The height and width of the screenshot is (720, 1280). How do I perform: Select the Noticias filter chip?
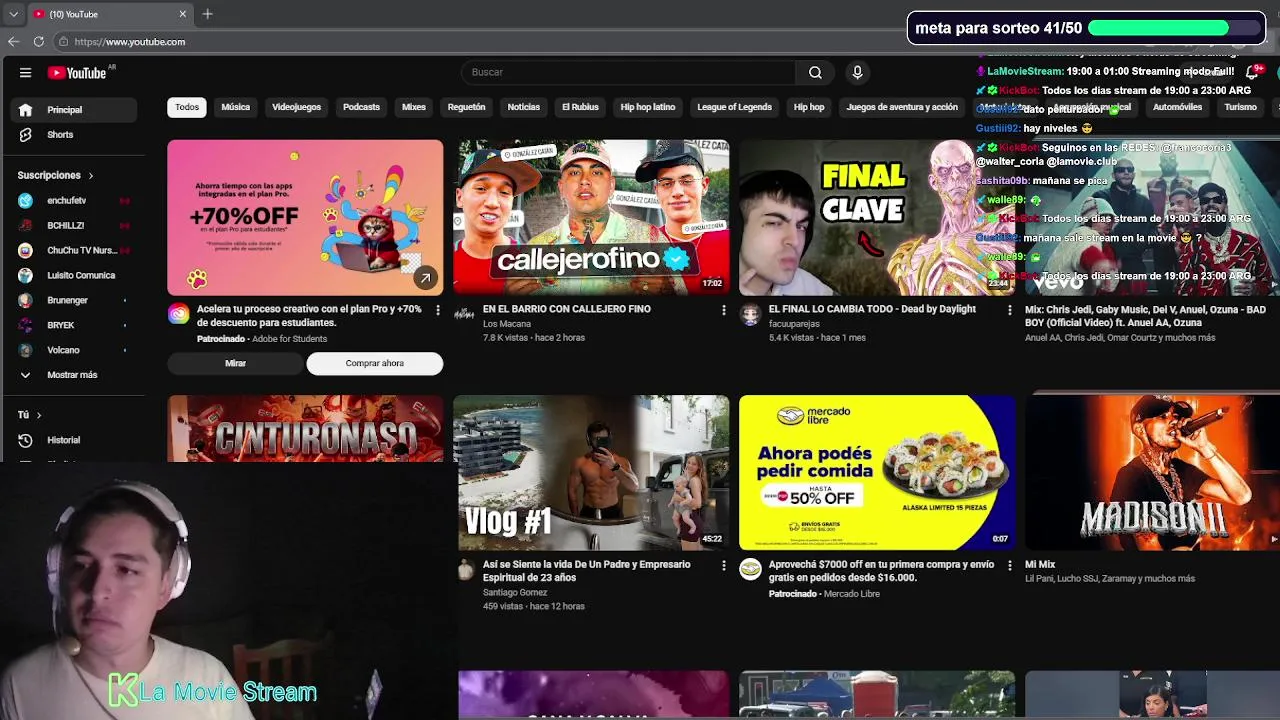pos(524,107)
